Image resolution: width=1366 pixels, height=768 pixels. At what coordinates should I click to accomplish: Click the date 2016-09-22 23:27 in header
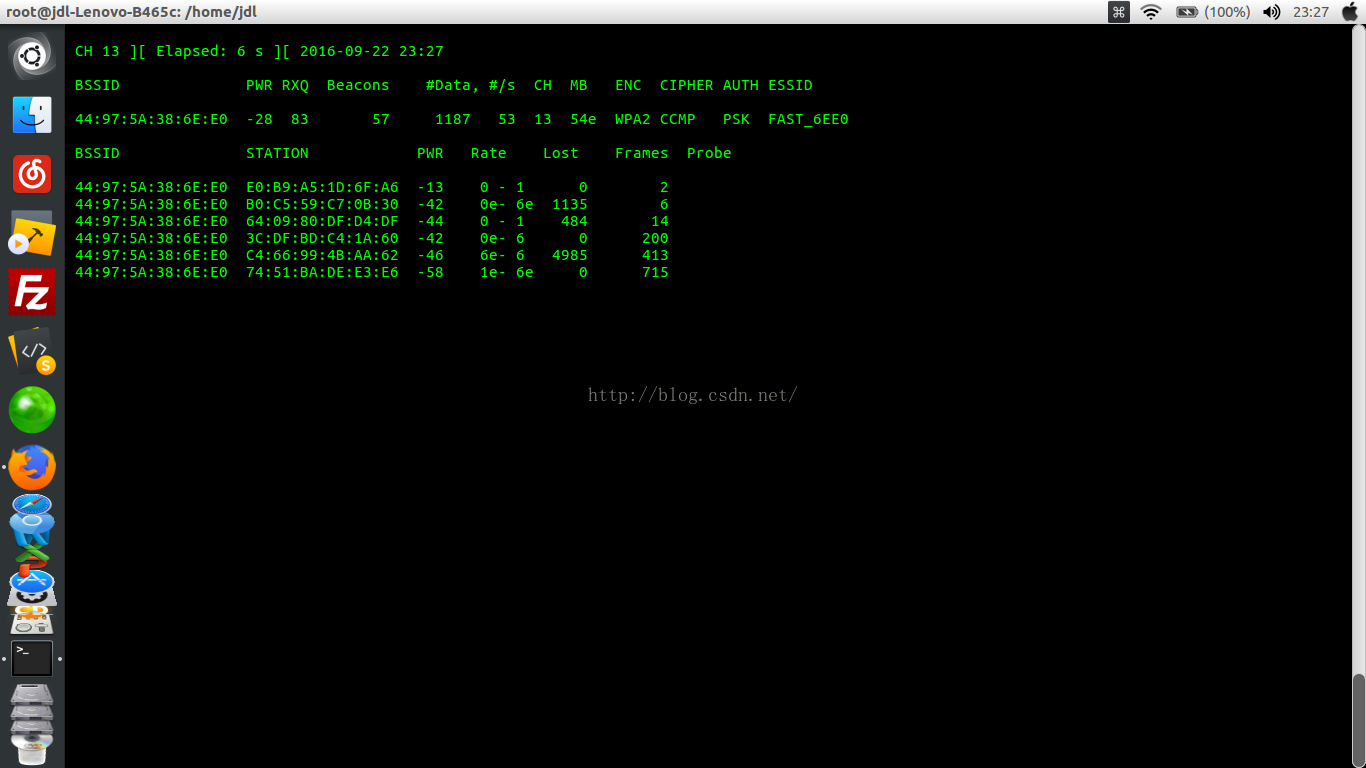click(372, 51)
